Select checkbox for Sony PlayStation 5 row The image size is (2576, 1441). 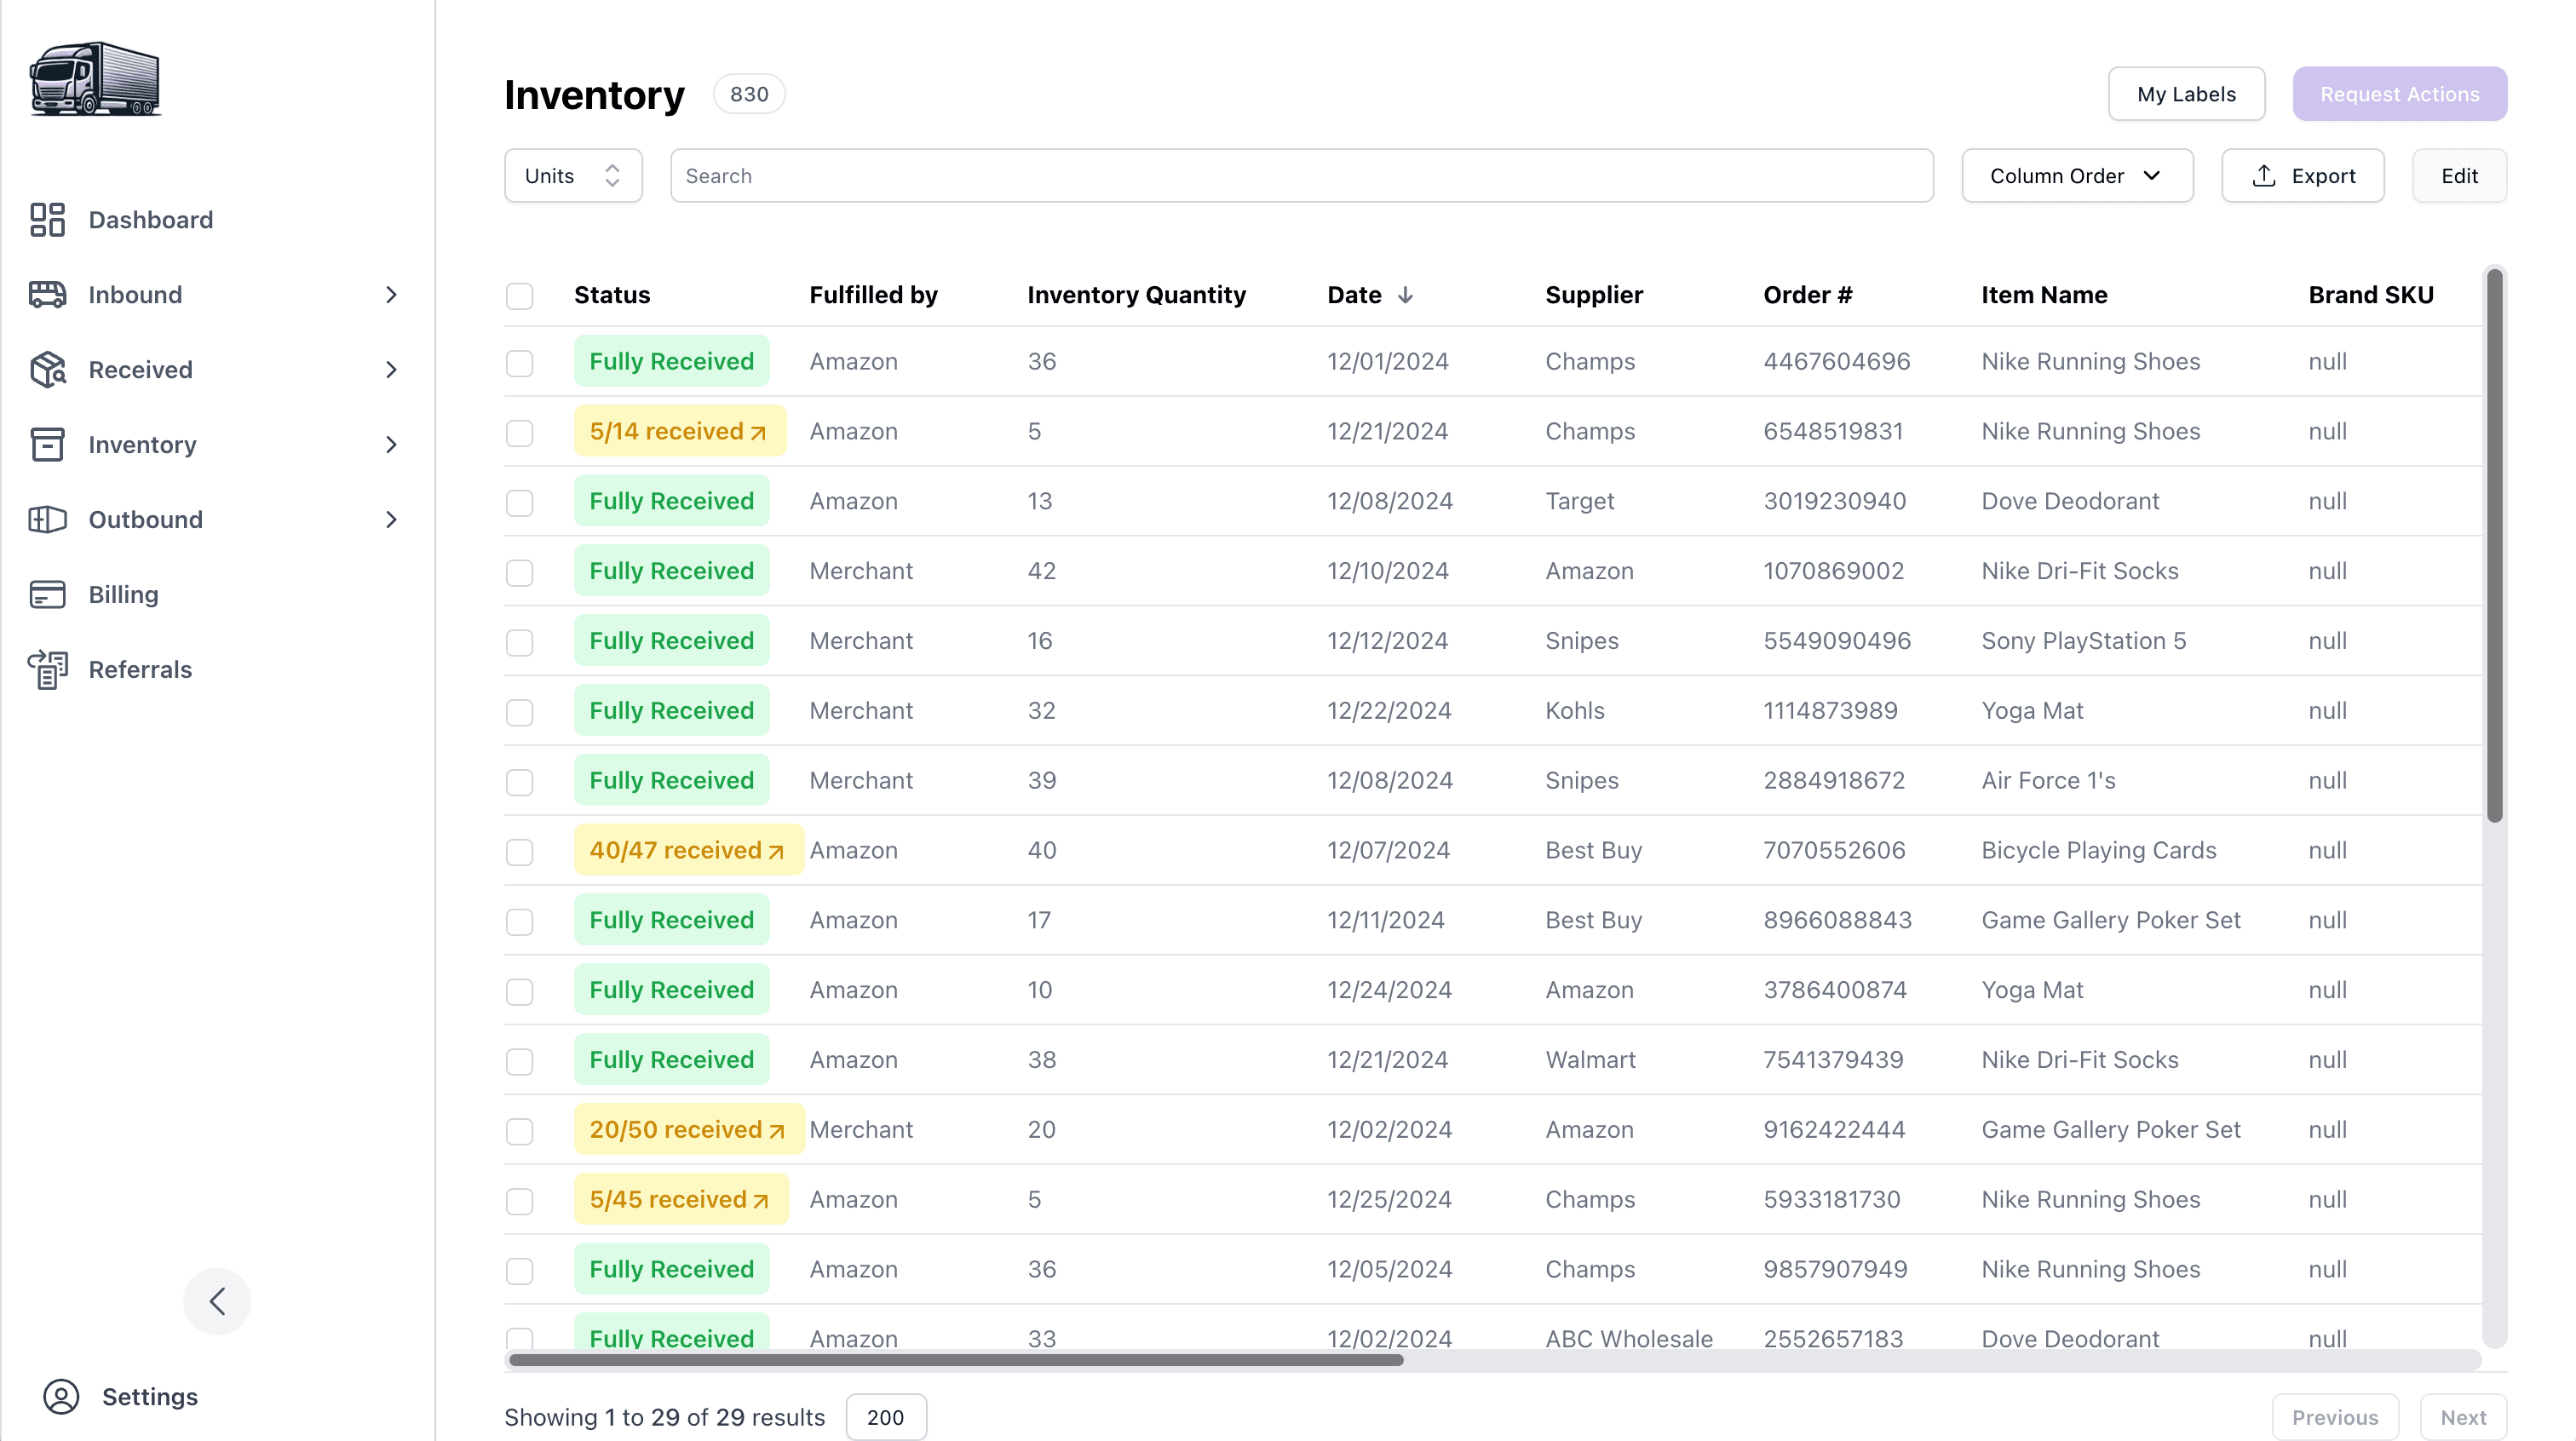[x=519, y=642]
